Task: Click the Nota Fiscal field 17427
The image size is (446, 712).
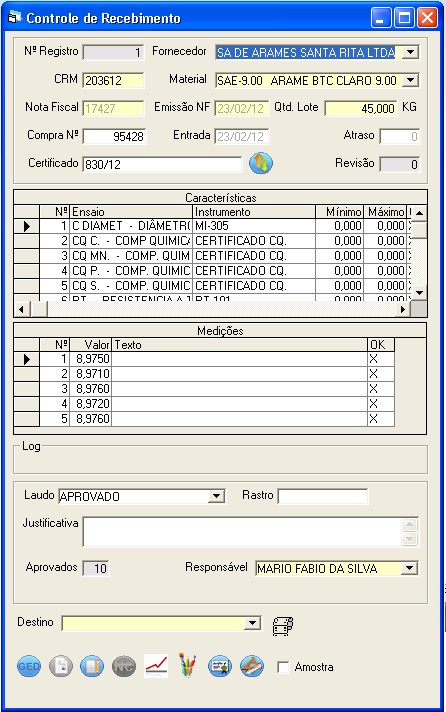Action: [x=114, y=108]
